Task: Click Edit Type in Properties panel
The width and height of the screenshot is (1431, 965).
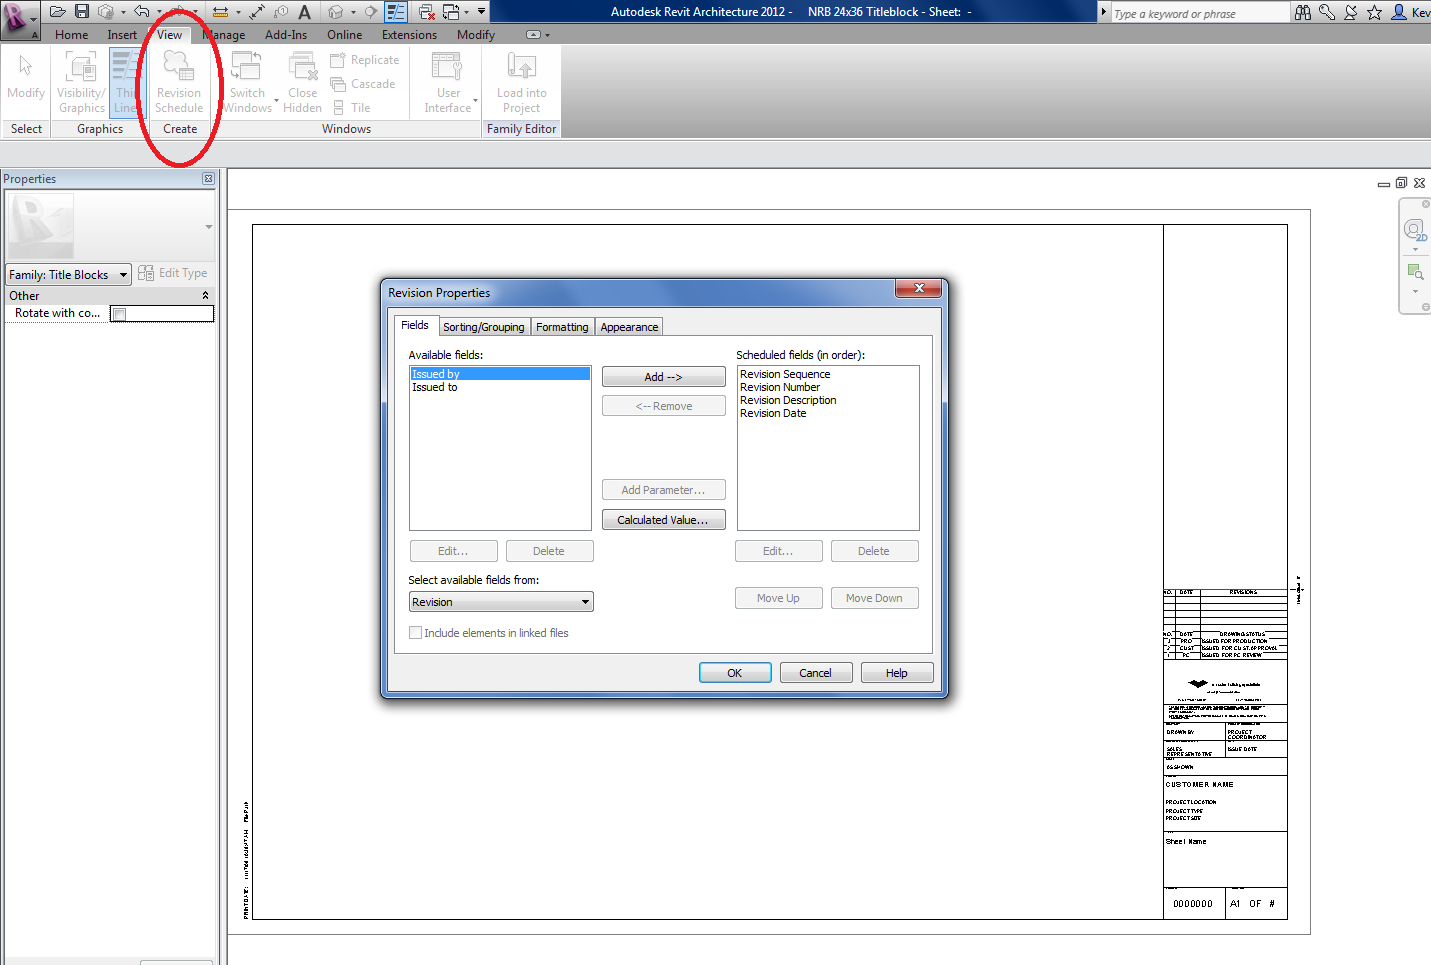Action: 173,273
